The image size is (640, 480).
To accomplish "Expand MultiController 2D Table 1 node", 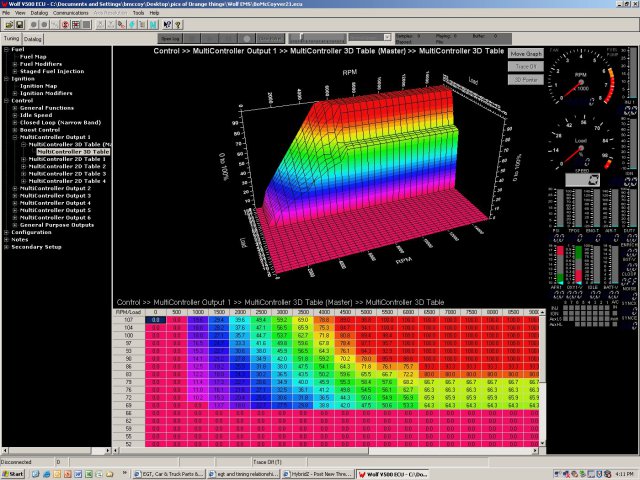I will coord(24,158).
